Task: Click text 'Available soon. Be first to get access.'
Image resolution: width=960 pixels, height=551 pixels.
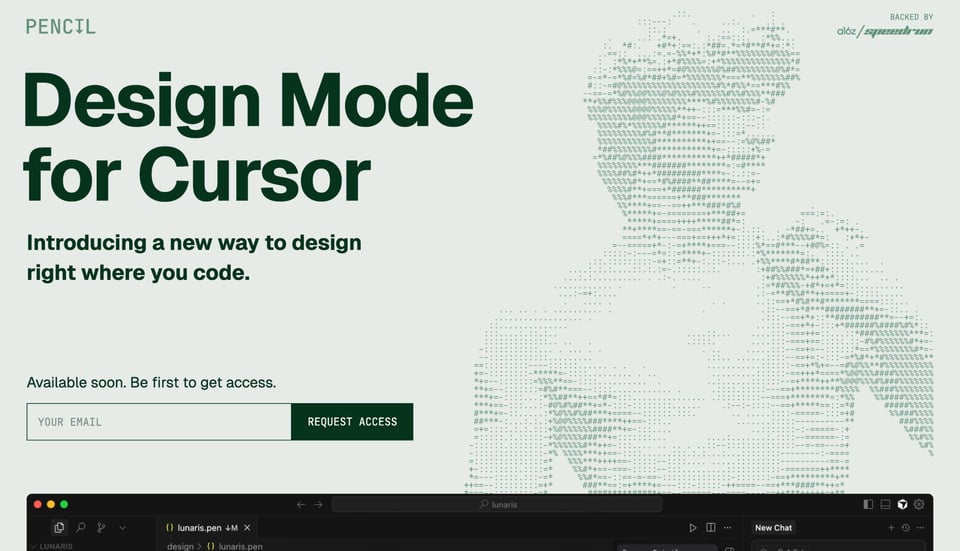Action: click(151, 383)
